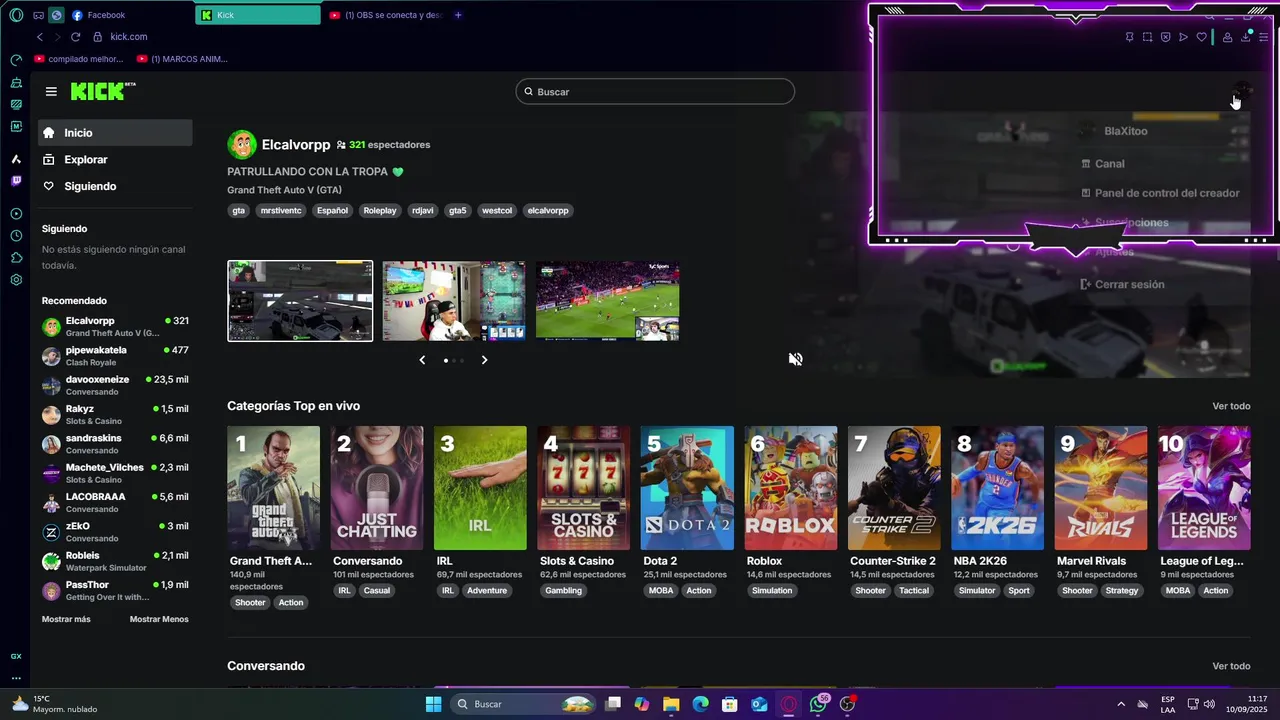The width and height of the screenshot is (1280, 720).
Task: Click the browser reload button
Action: click(75, 37)
